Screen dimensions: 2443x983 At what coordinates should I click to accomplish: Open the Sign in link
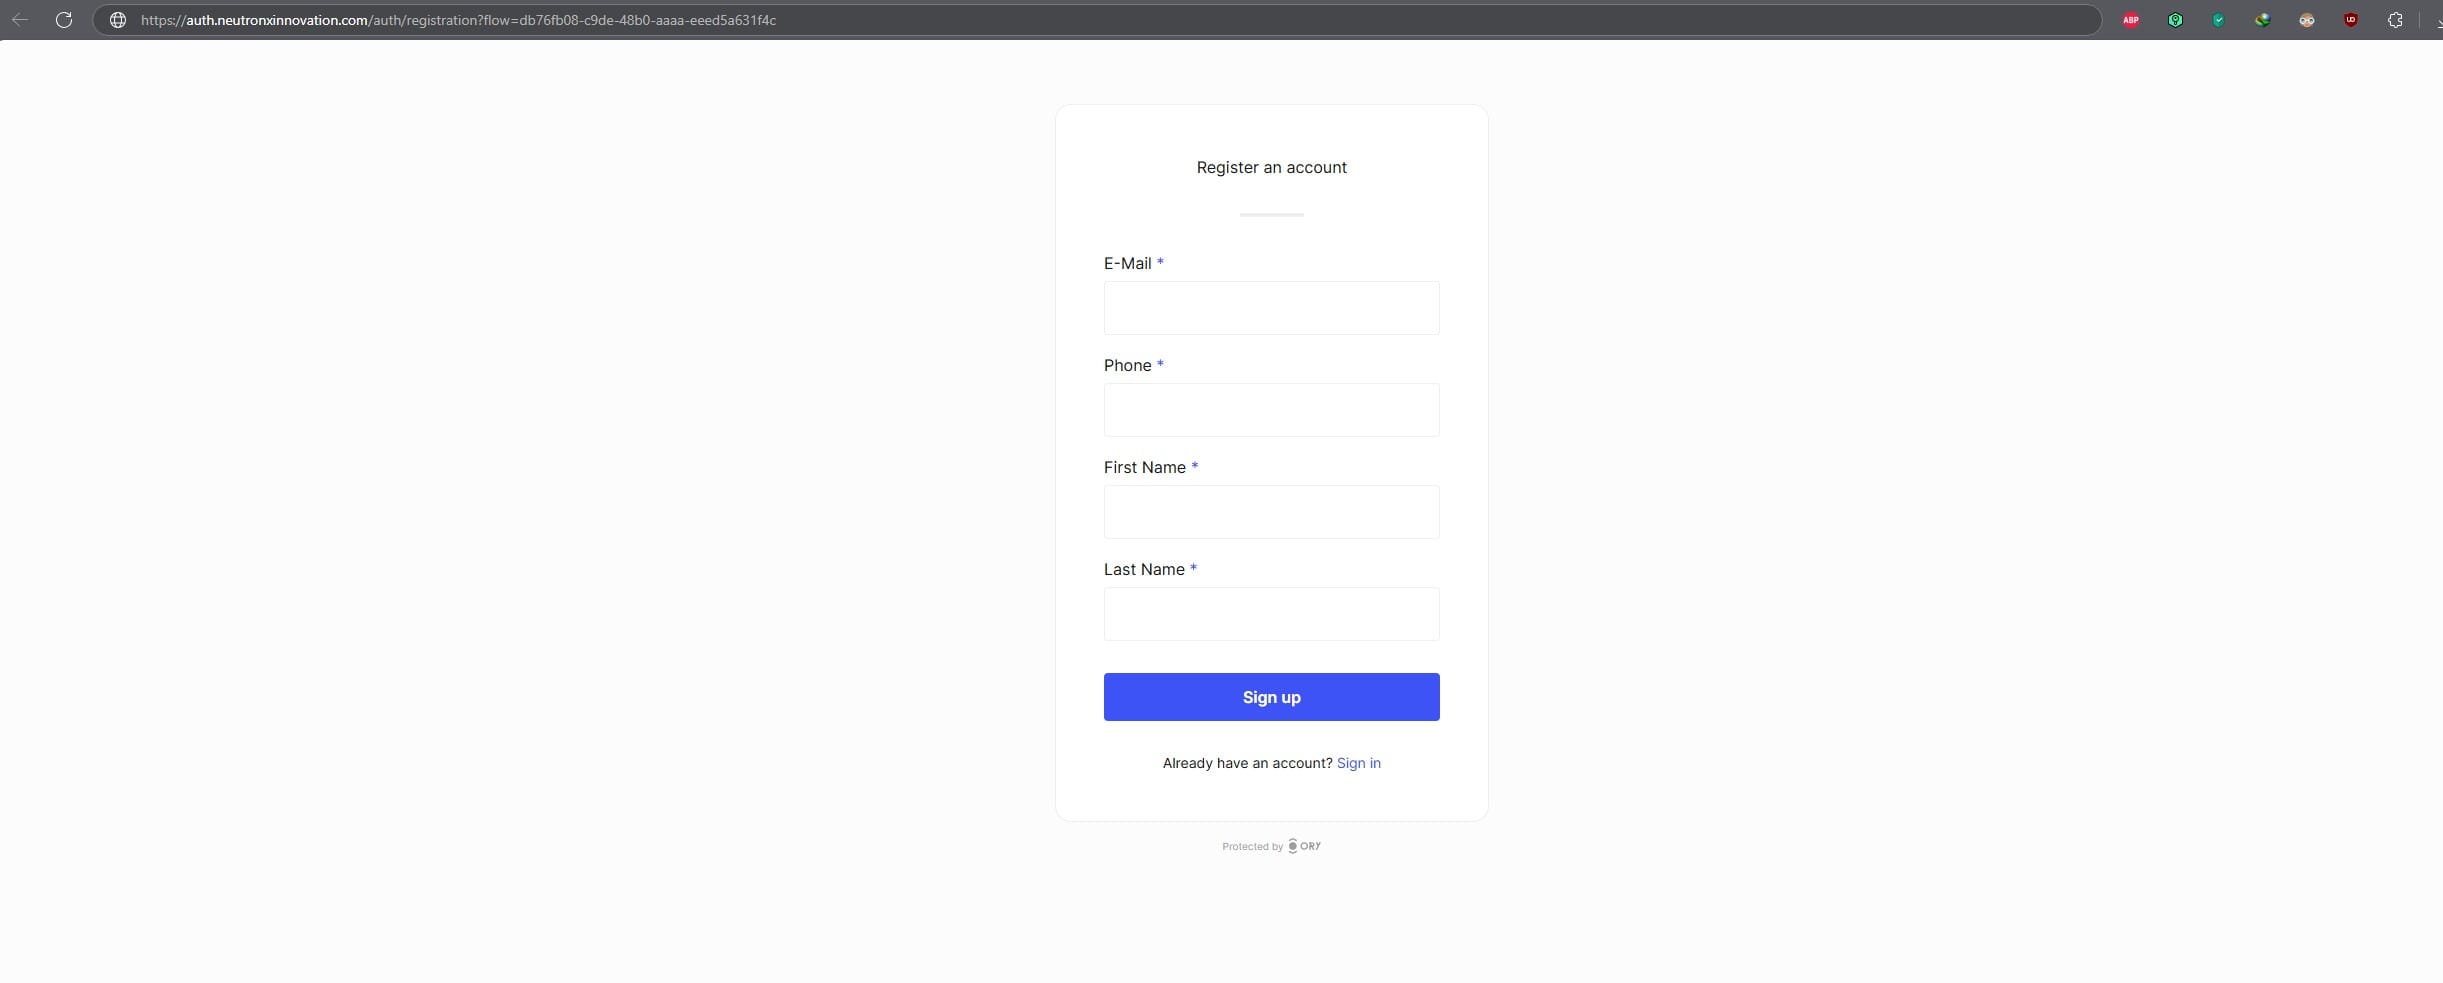click(1358, 763)
